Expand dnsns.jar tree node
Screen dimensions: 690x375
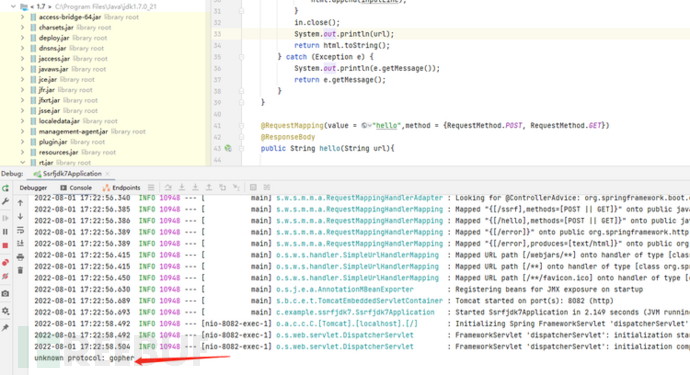pos(22,48)
